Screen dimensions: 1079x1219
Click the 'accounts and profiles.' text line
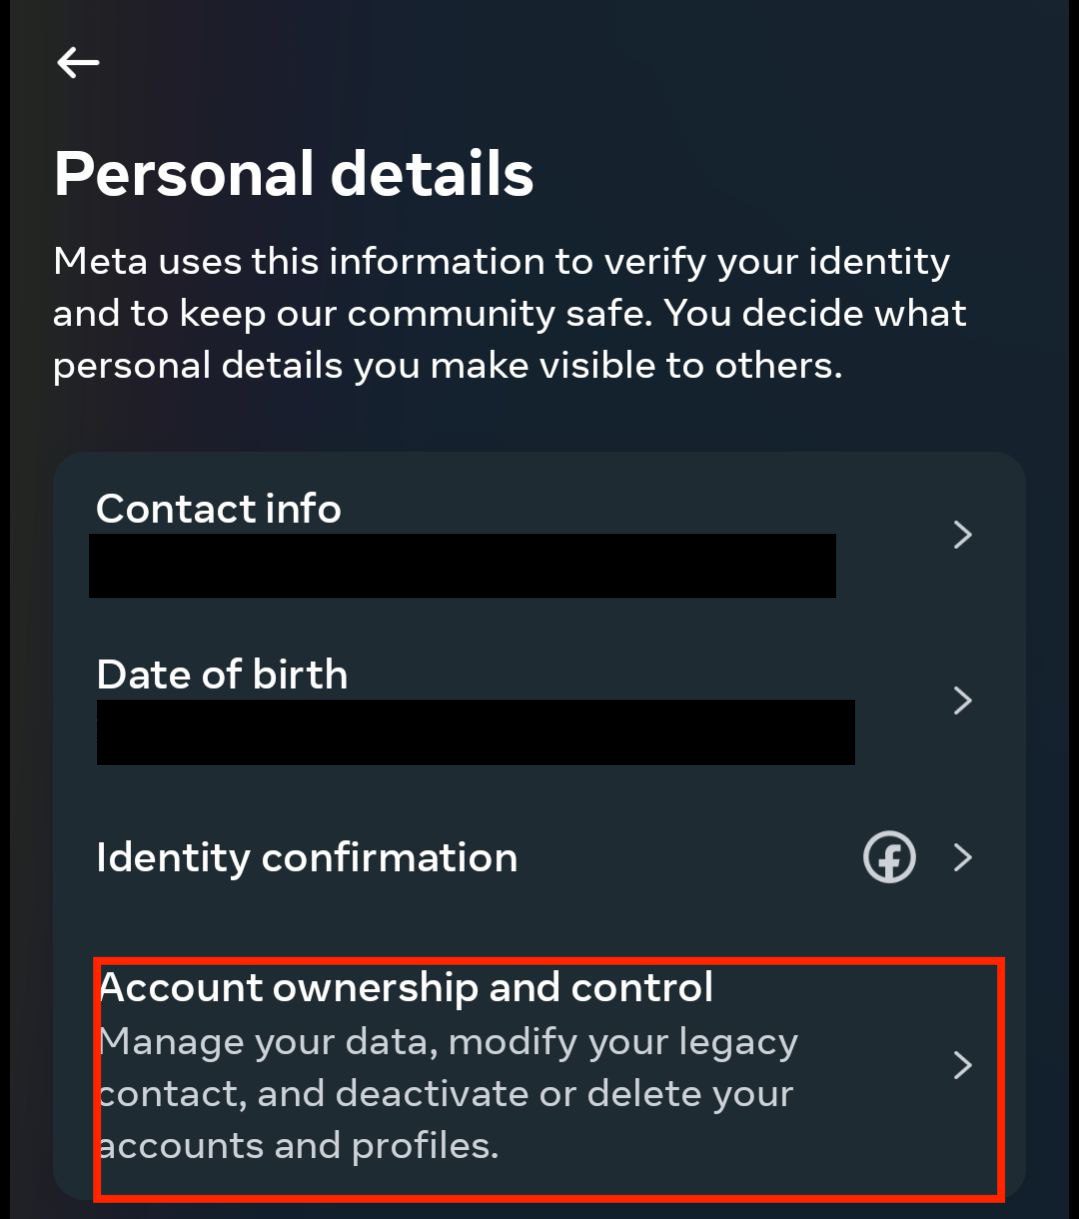(x=299, y=1145)
